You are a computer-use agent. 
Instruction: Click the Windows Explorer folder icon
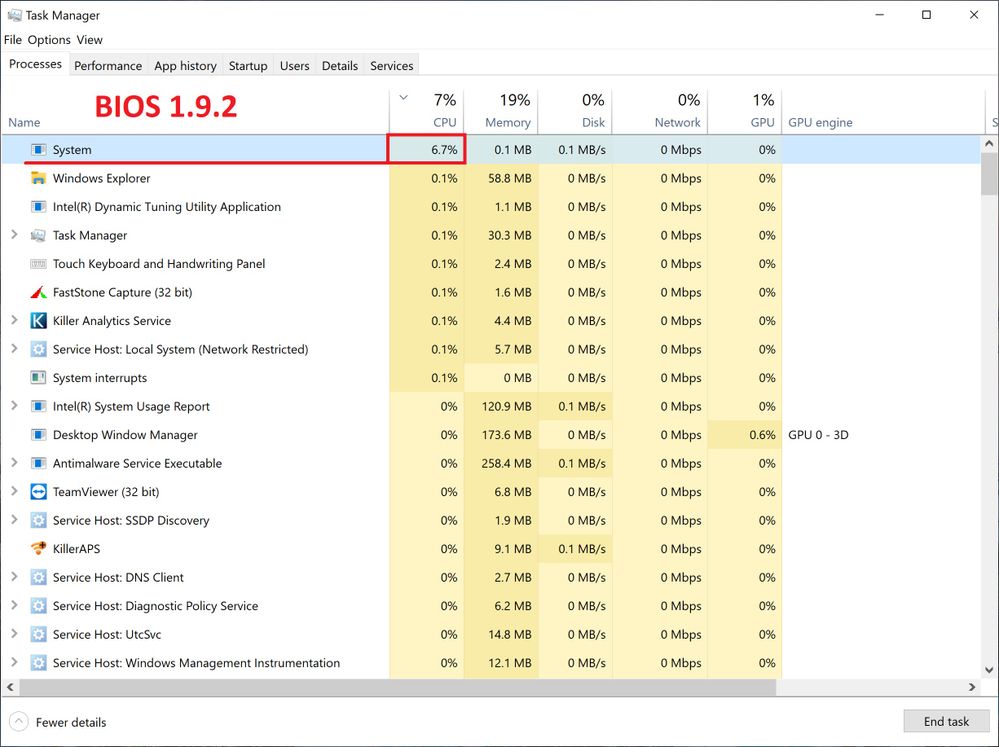click(x=38, y=178)
